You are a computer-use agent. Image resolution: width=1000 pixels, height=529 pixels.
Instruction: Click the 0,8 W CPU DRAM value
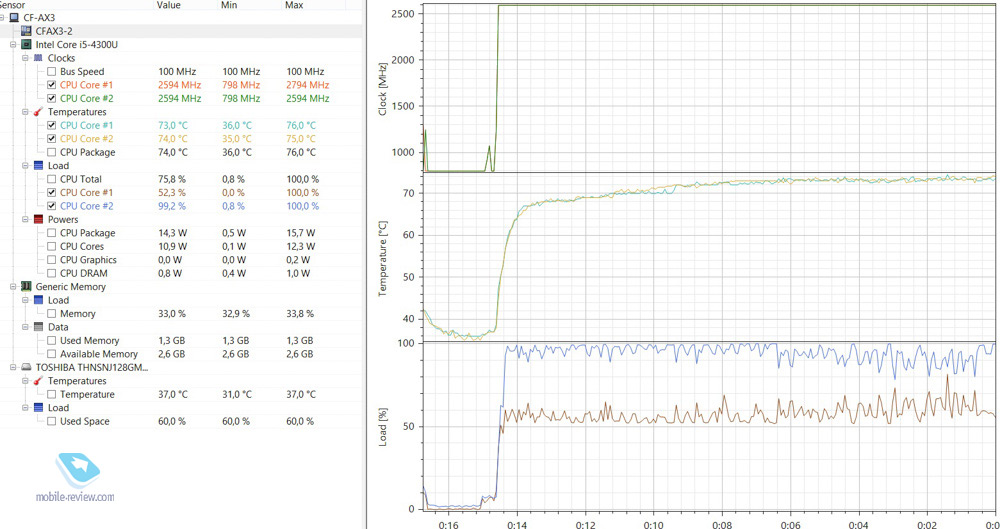[x=170, y=273]
